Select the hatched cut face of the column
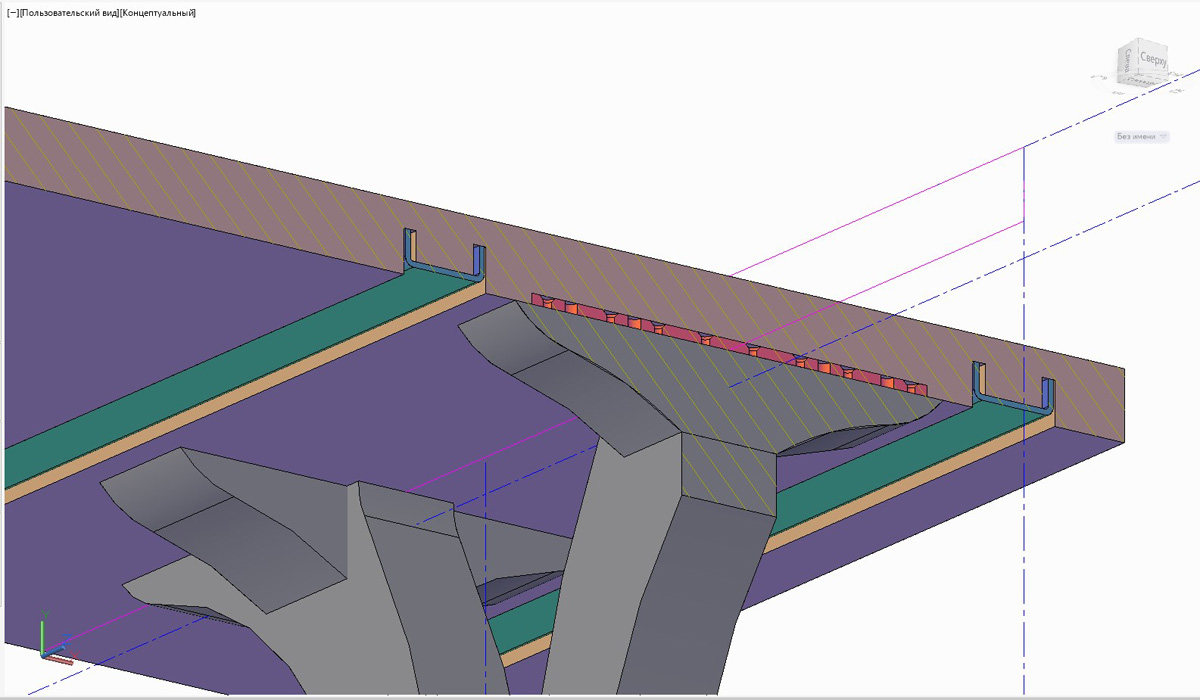This screenshot has width=1200, height=700. pyautogui.click(x=730, y=470)
